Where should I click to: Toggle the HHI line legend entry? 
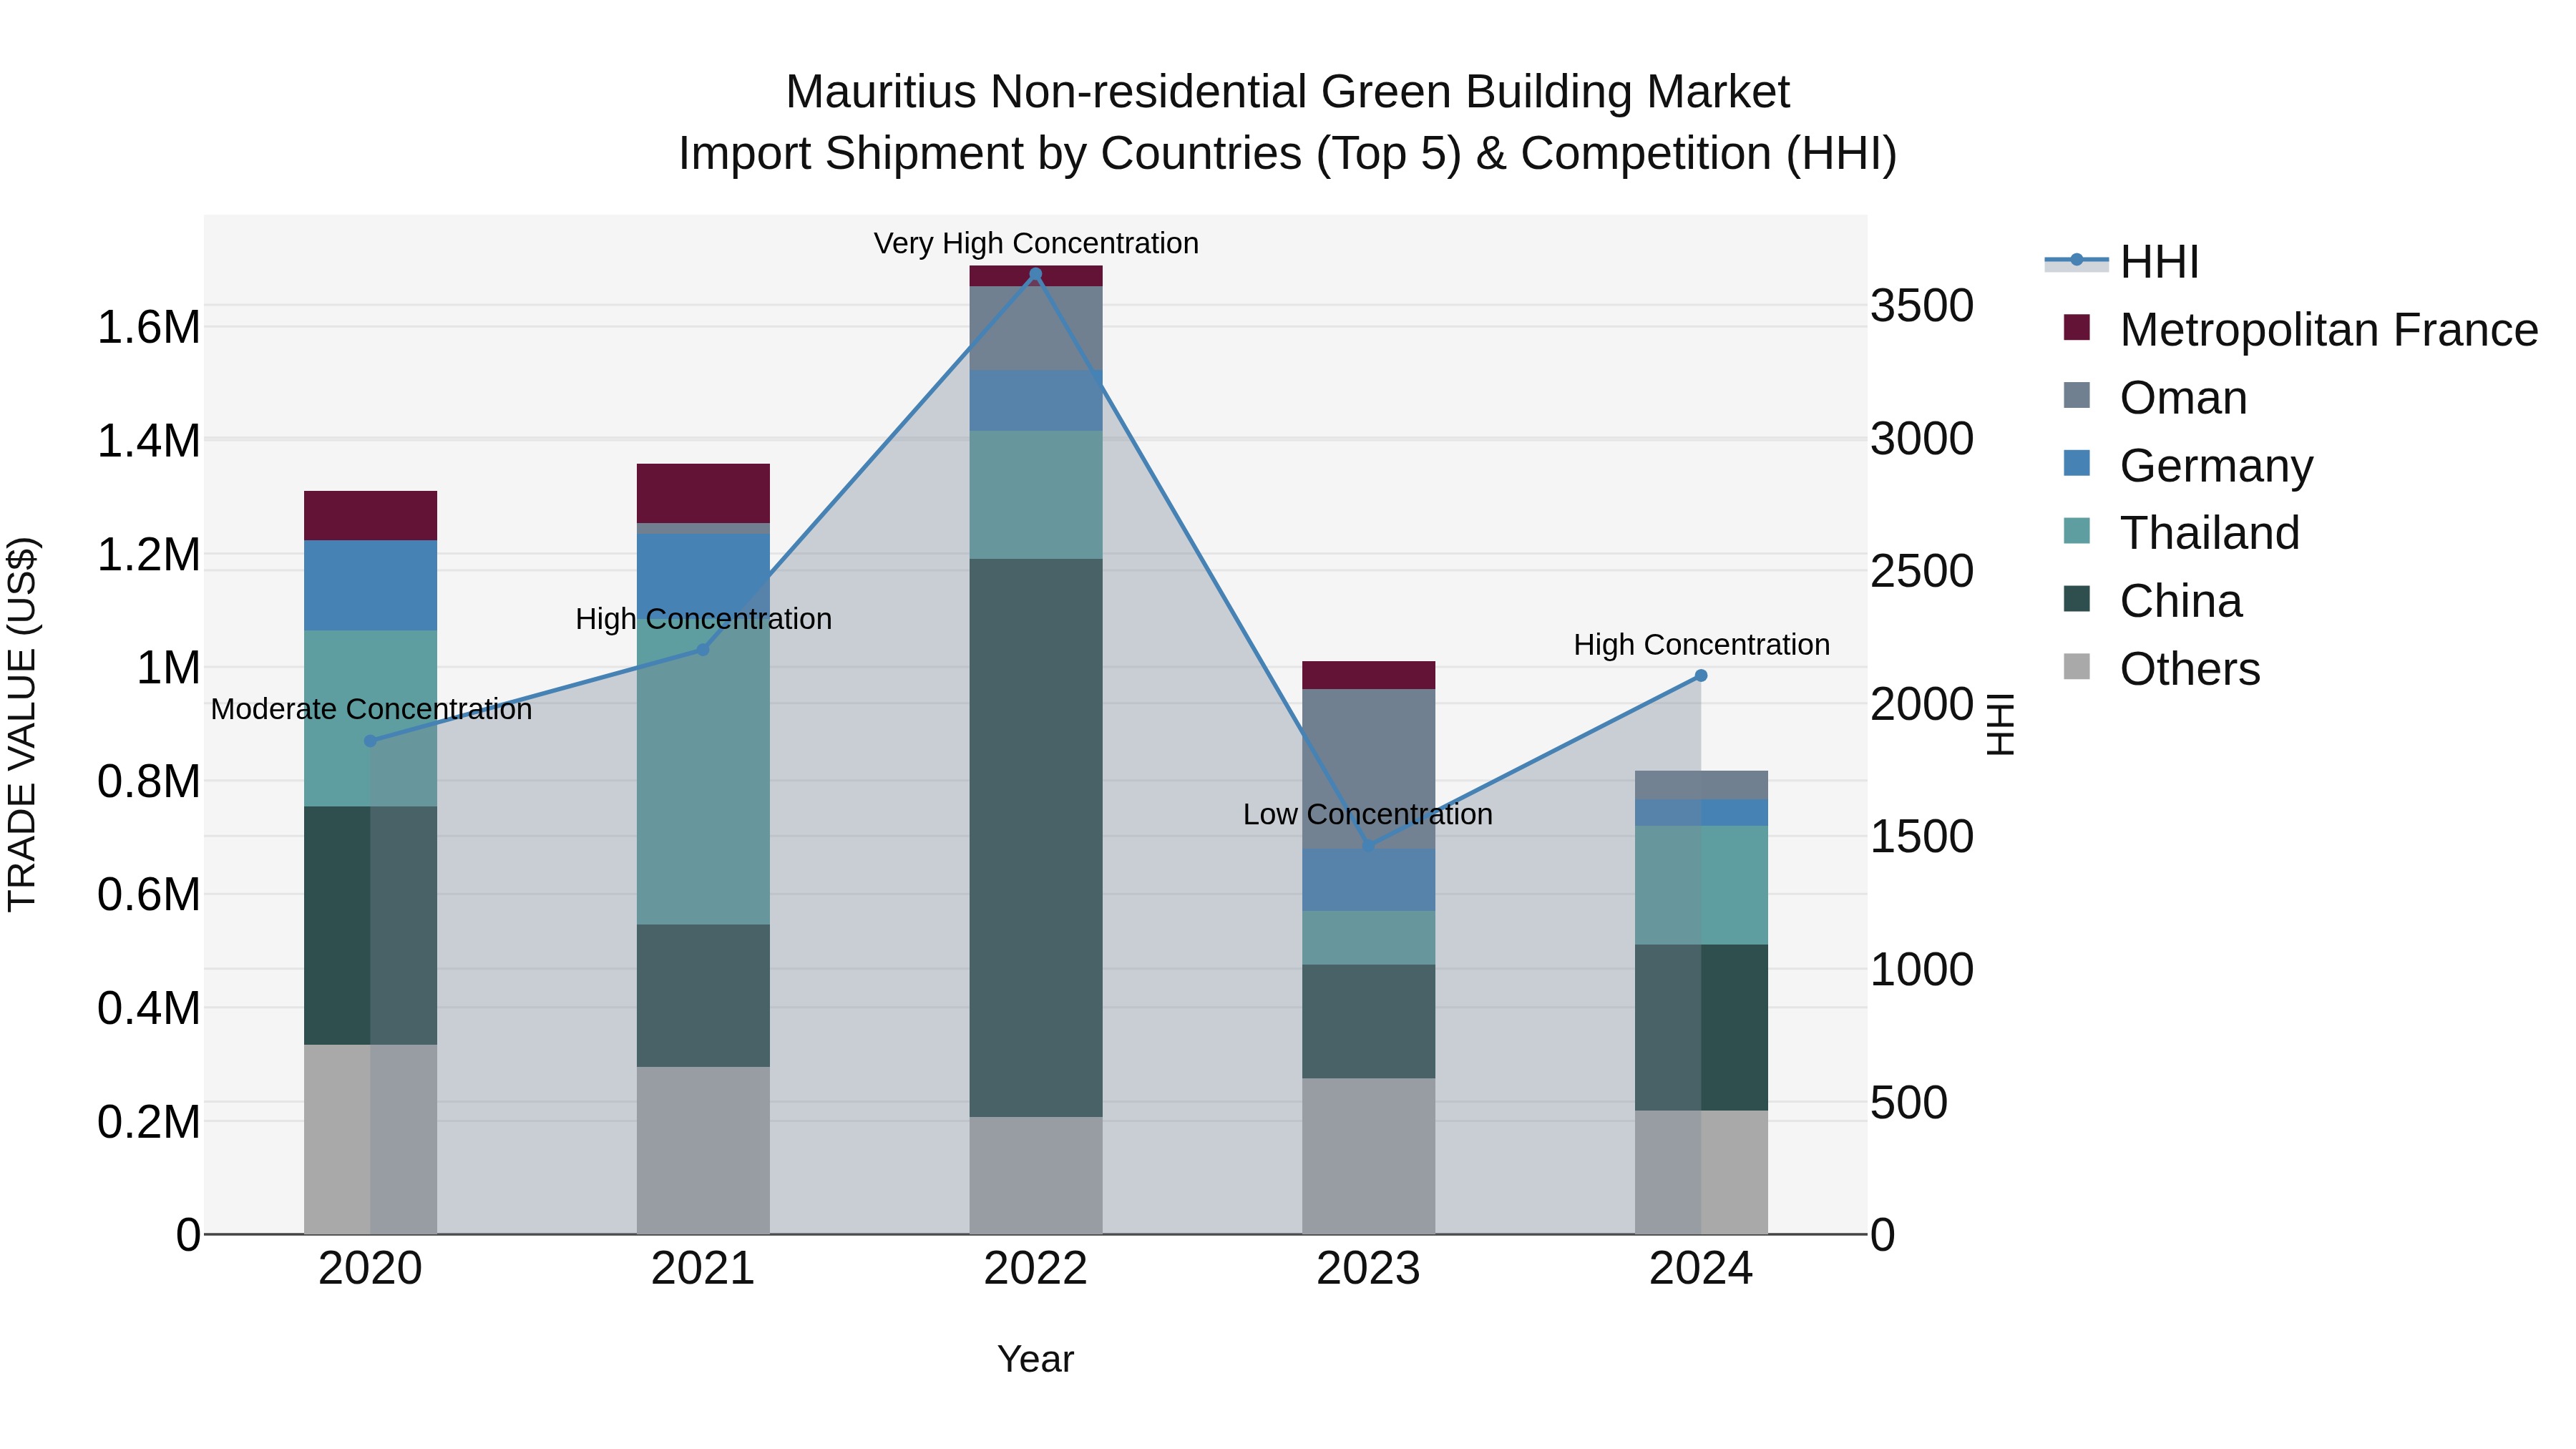pos(2122,262)
